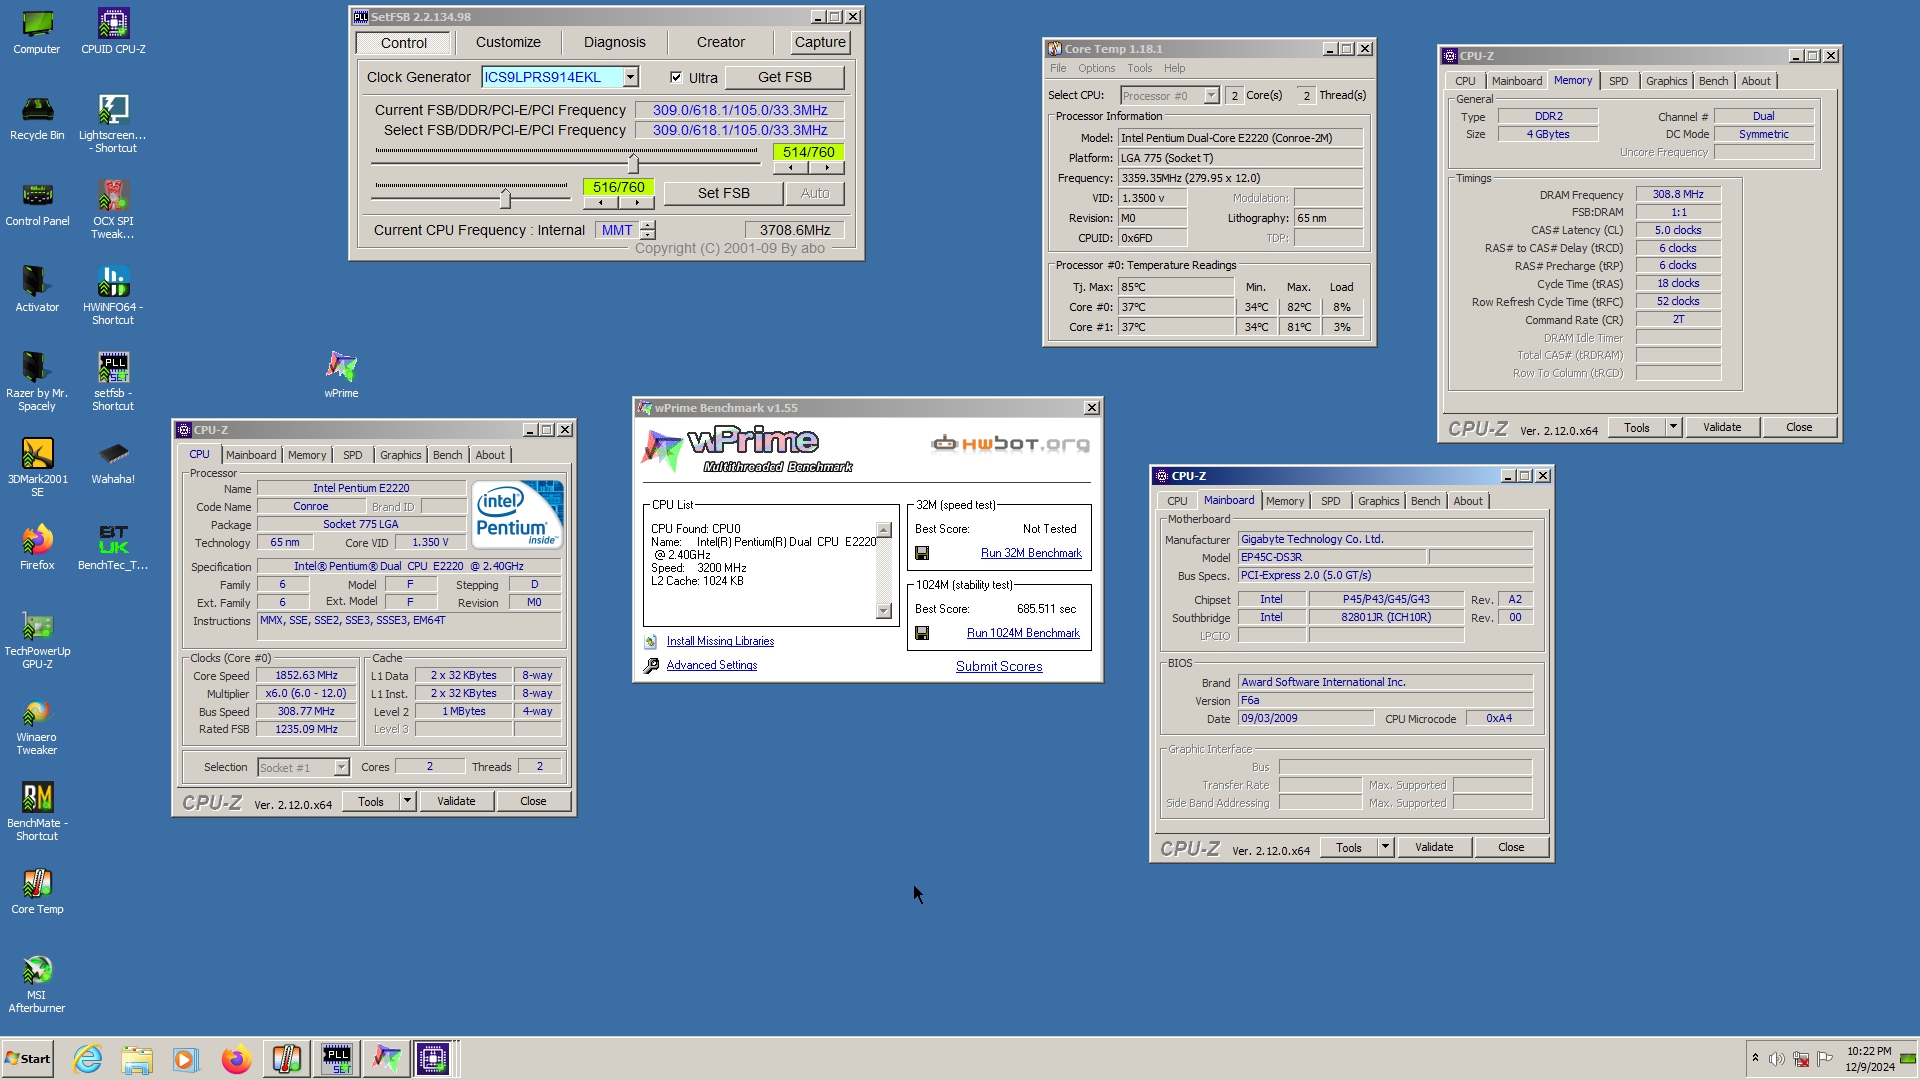Adjust the upper FSB slider thumb
1920x1080 pixels.
633,162
